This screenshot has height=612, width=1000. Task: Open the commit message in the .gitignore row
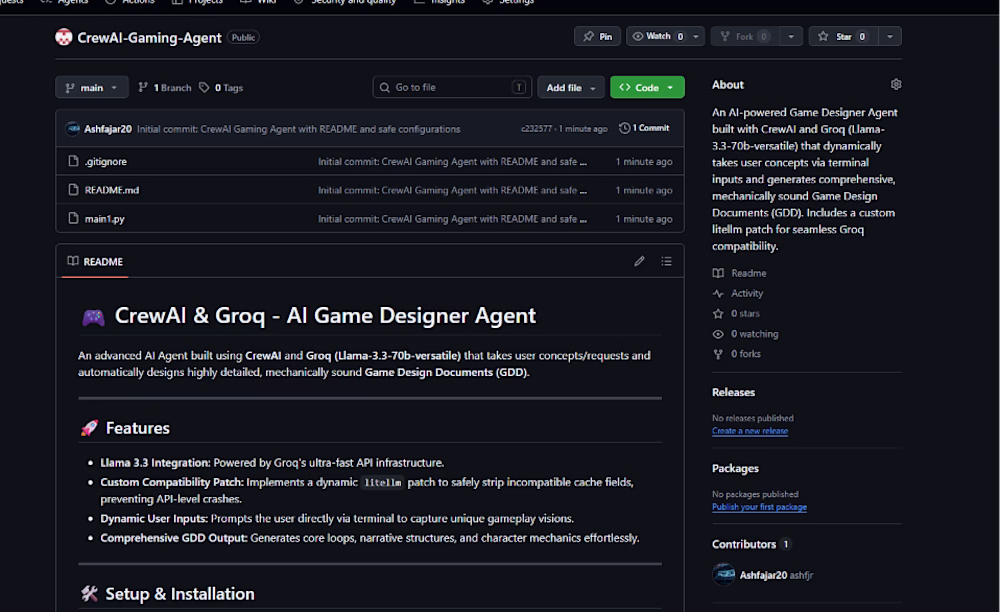point(452,162)
